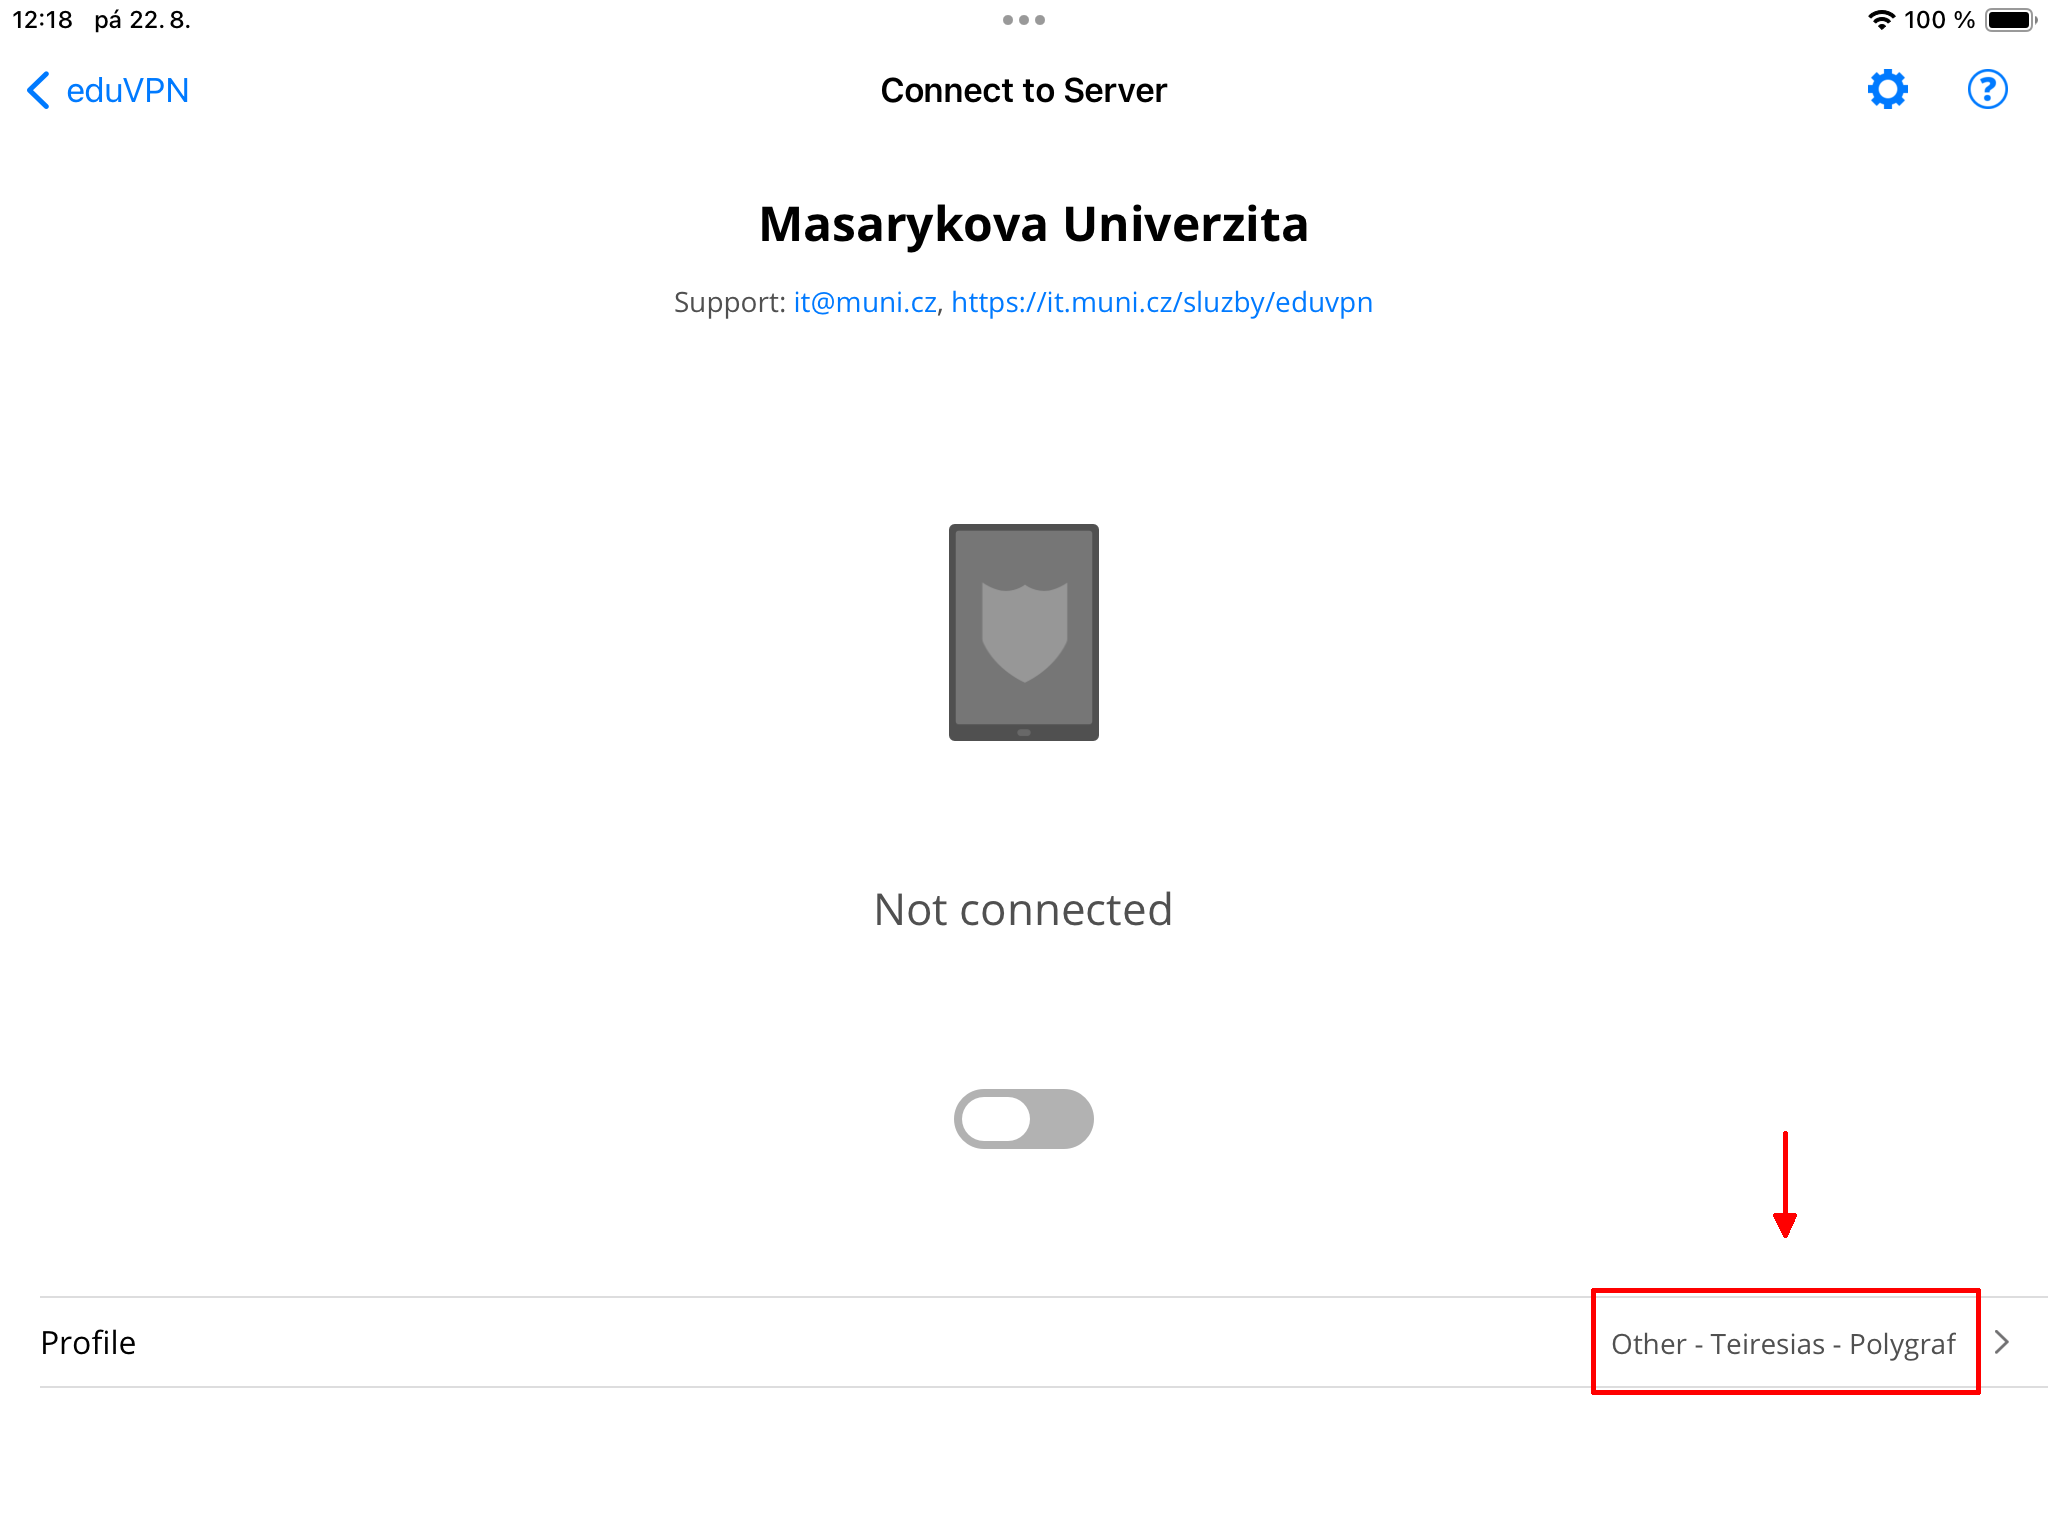
Task: Open the it@muni.cz support email link
Action: tap(864, 302)
